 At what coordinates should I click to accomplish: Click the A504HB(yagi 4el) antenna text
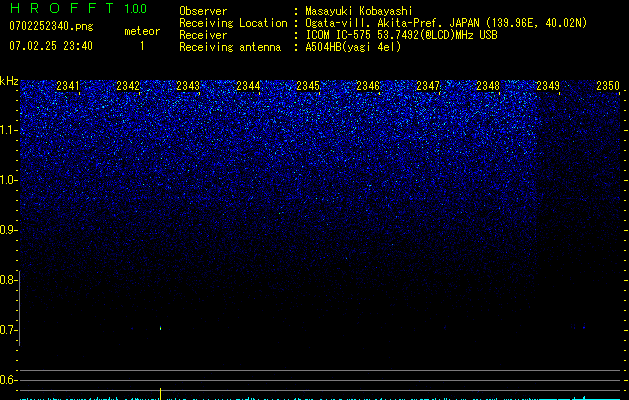353,47
